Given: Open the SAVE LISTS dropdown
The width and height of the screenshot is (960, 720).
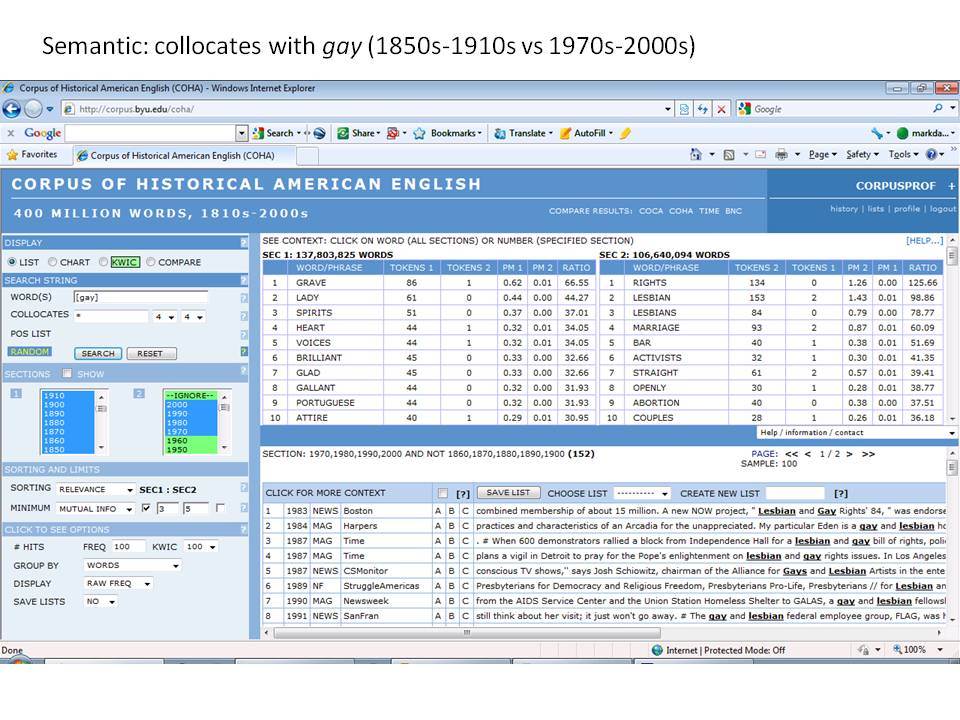Looking at the screenshot, I should [100, 601].
